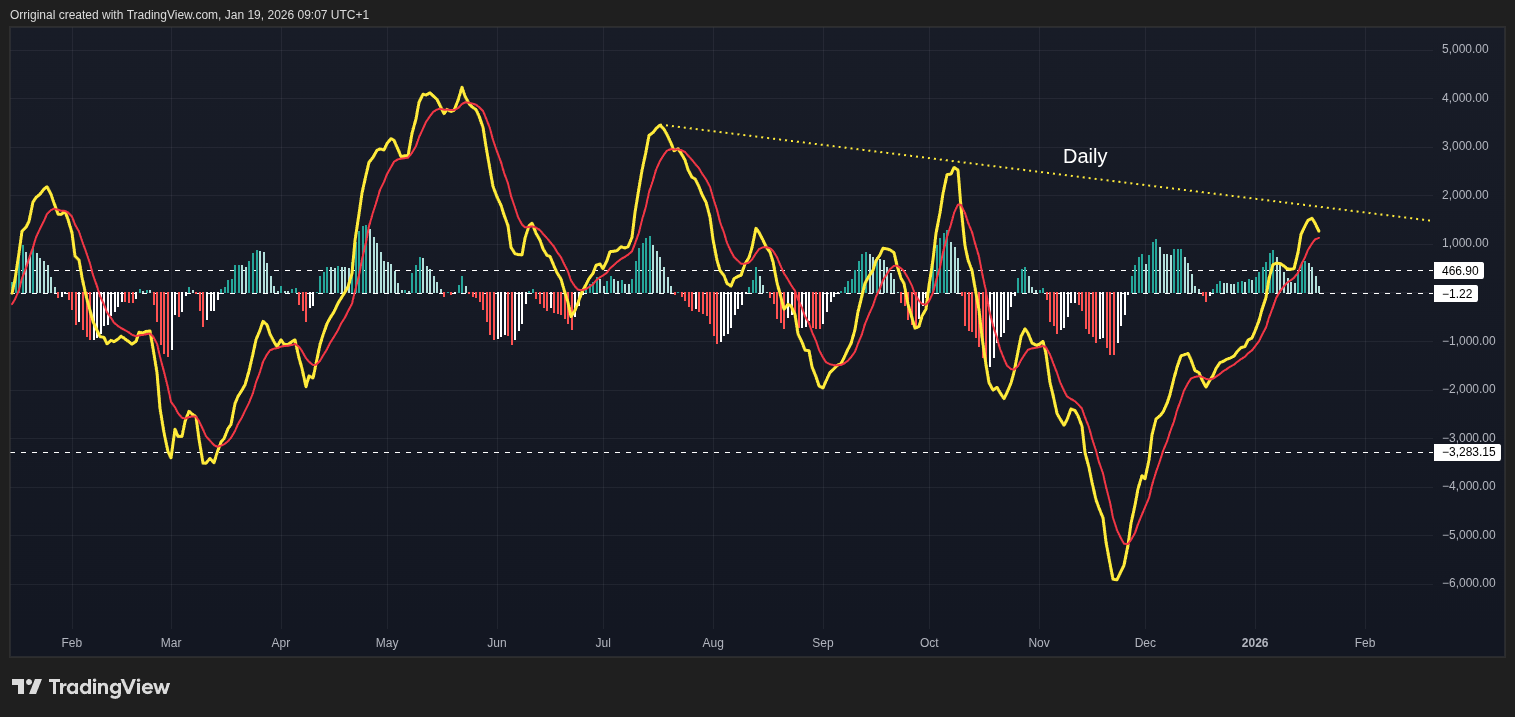
Task: Click the 3,000.00 axis value
Action: click(1465, 146)
